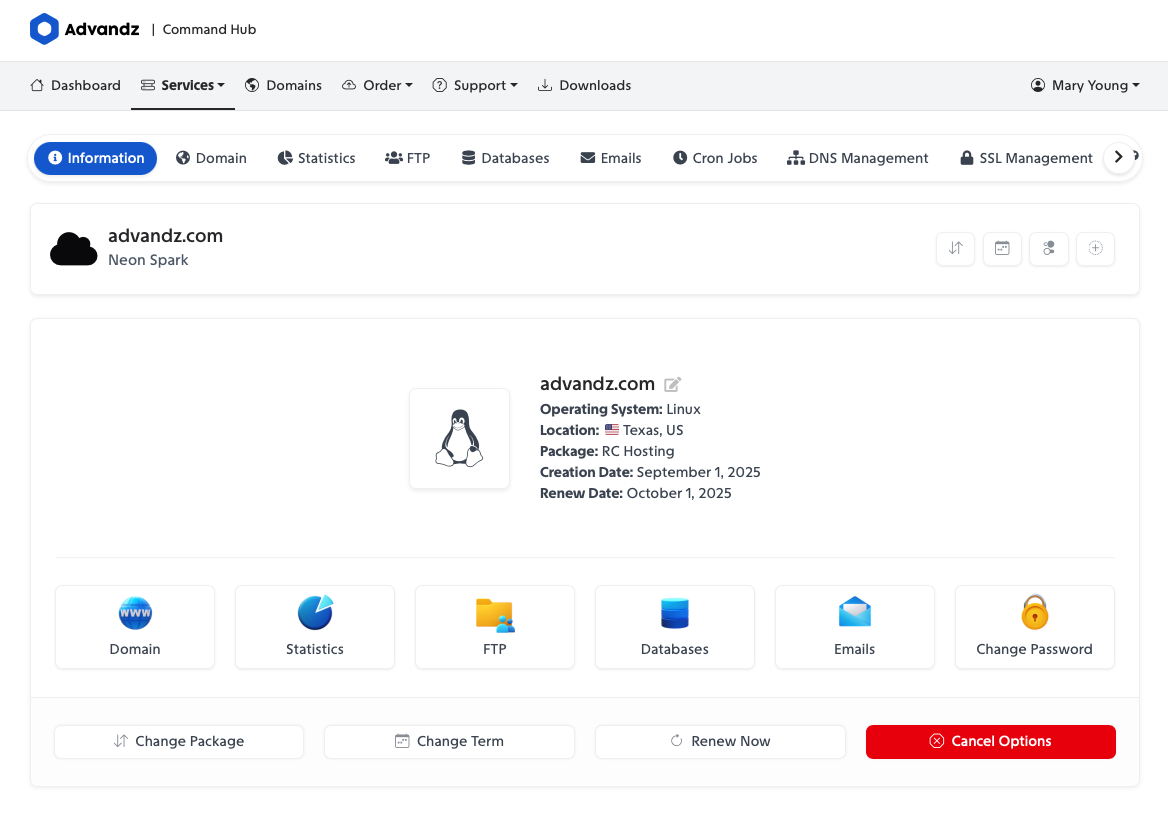The image size is (1168, 818).
Task: Click the change package arrows icon in header
Action: [x=956, y=248]
